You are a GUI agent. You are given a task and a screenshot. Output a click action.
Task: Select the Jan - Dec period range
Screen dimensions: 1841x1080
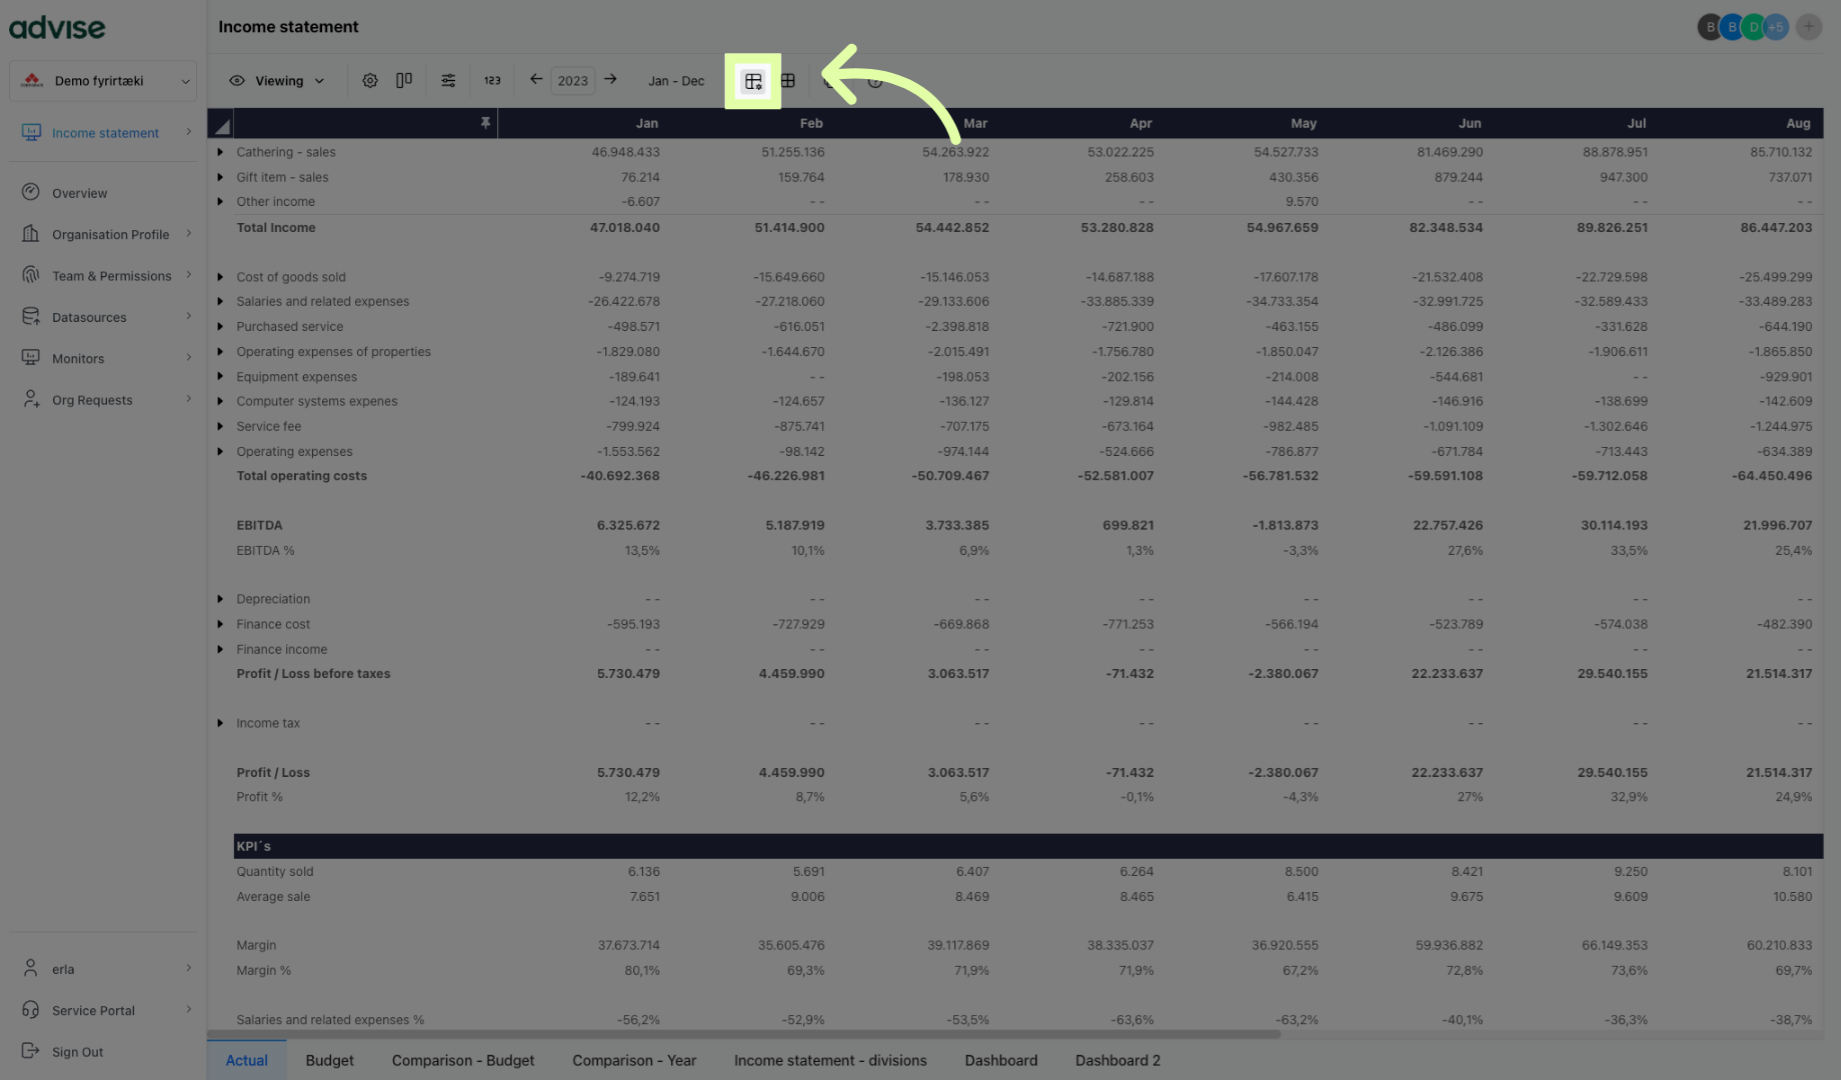coord(676,81)
